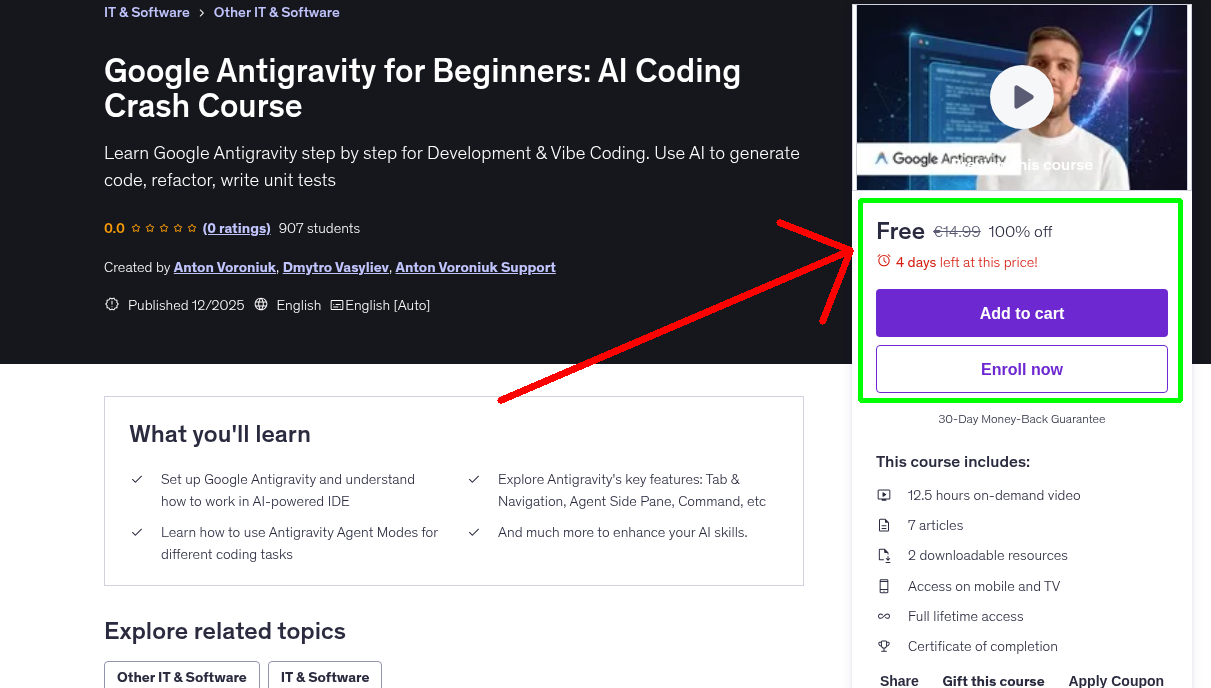Click Apply Coupon
The width and height of the screenshot is (1211, 688).
tap(1116, 679)
